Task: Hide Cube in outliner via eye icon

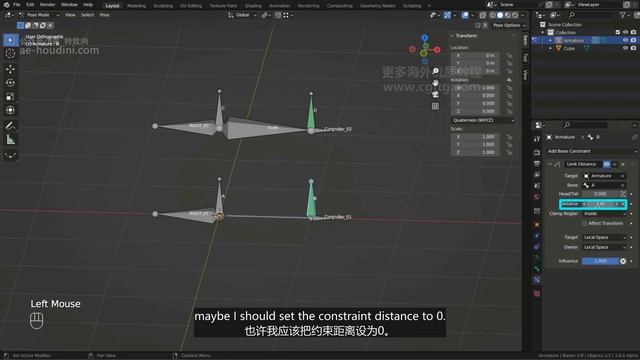Action: [625, 48]
